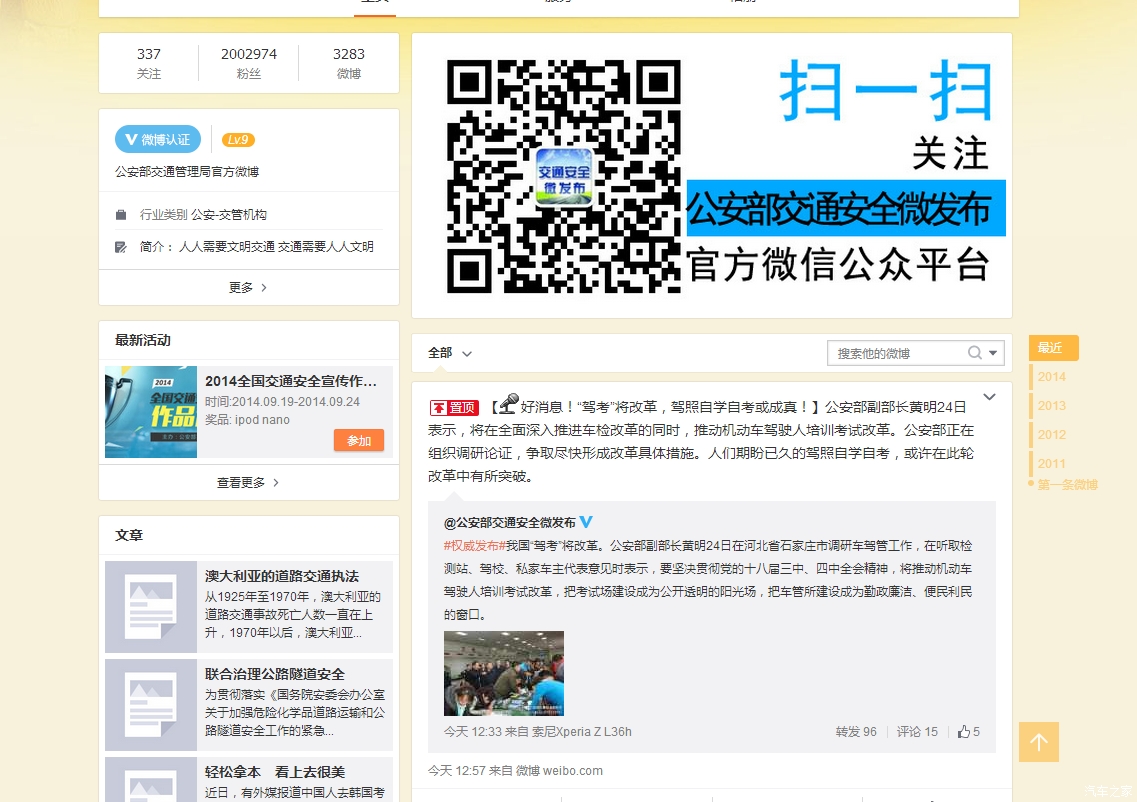Open article 联合治理公路隧道安全
Screen dimensions: 1137x802
coord(274,674)
